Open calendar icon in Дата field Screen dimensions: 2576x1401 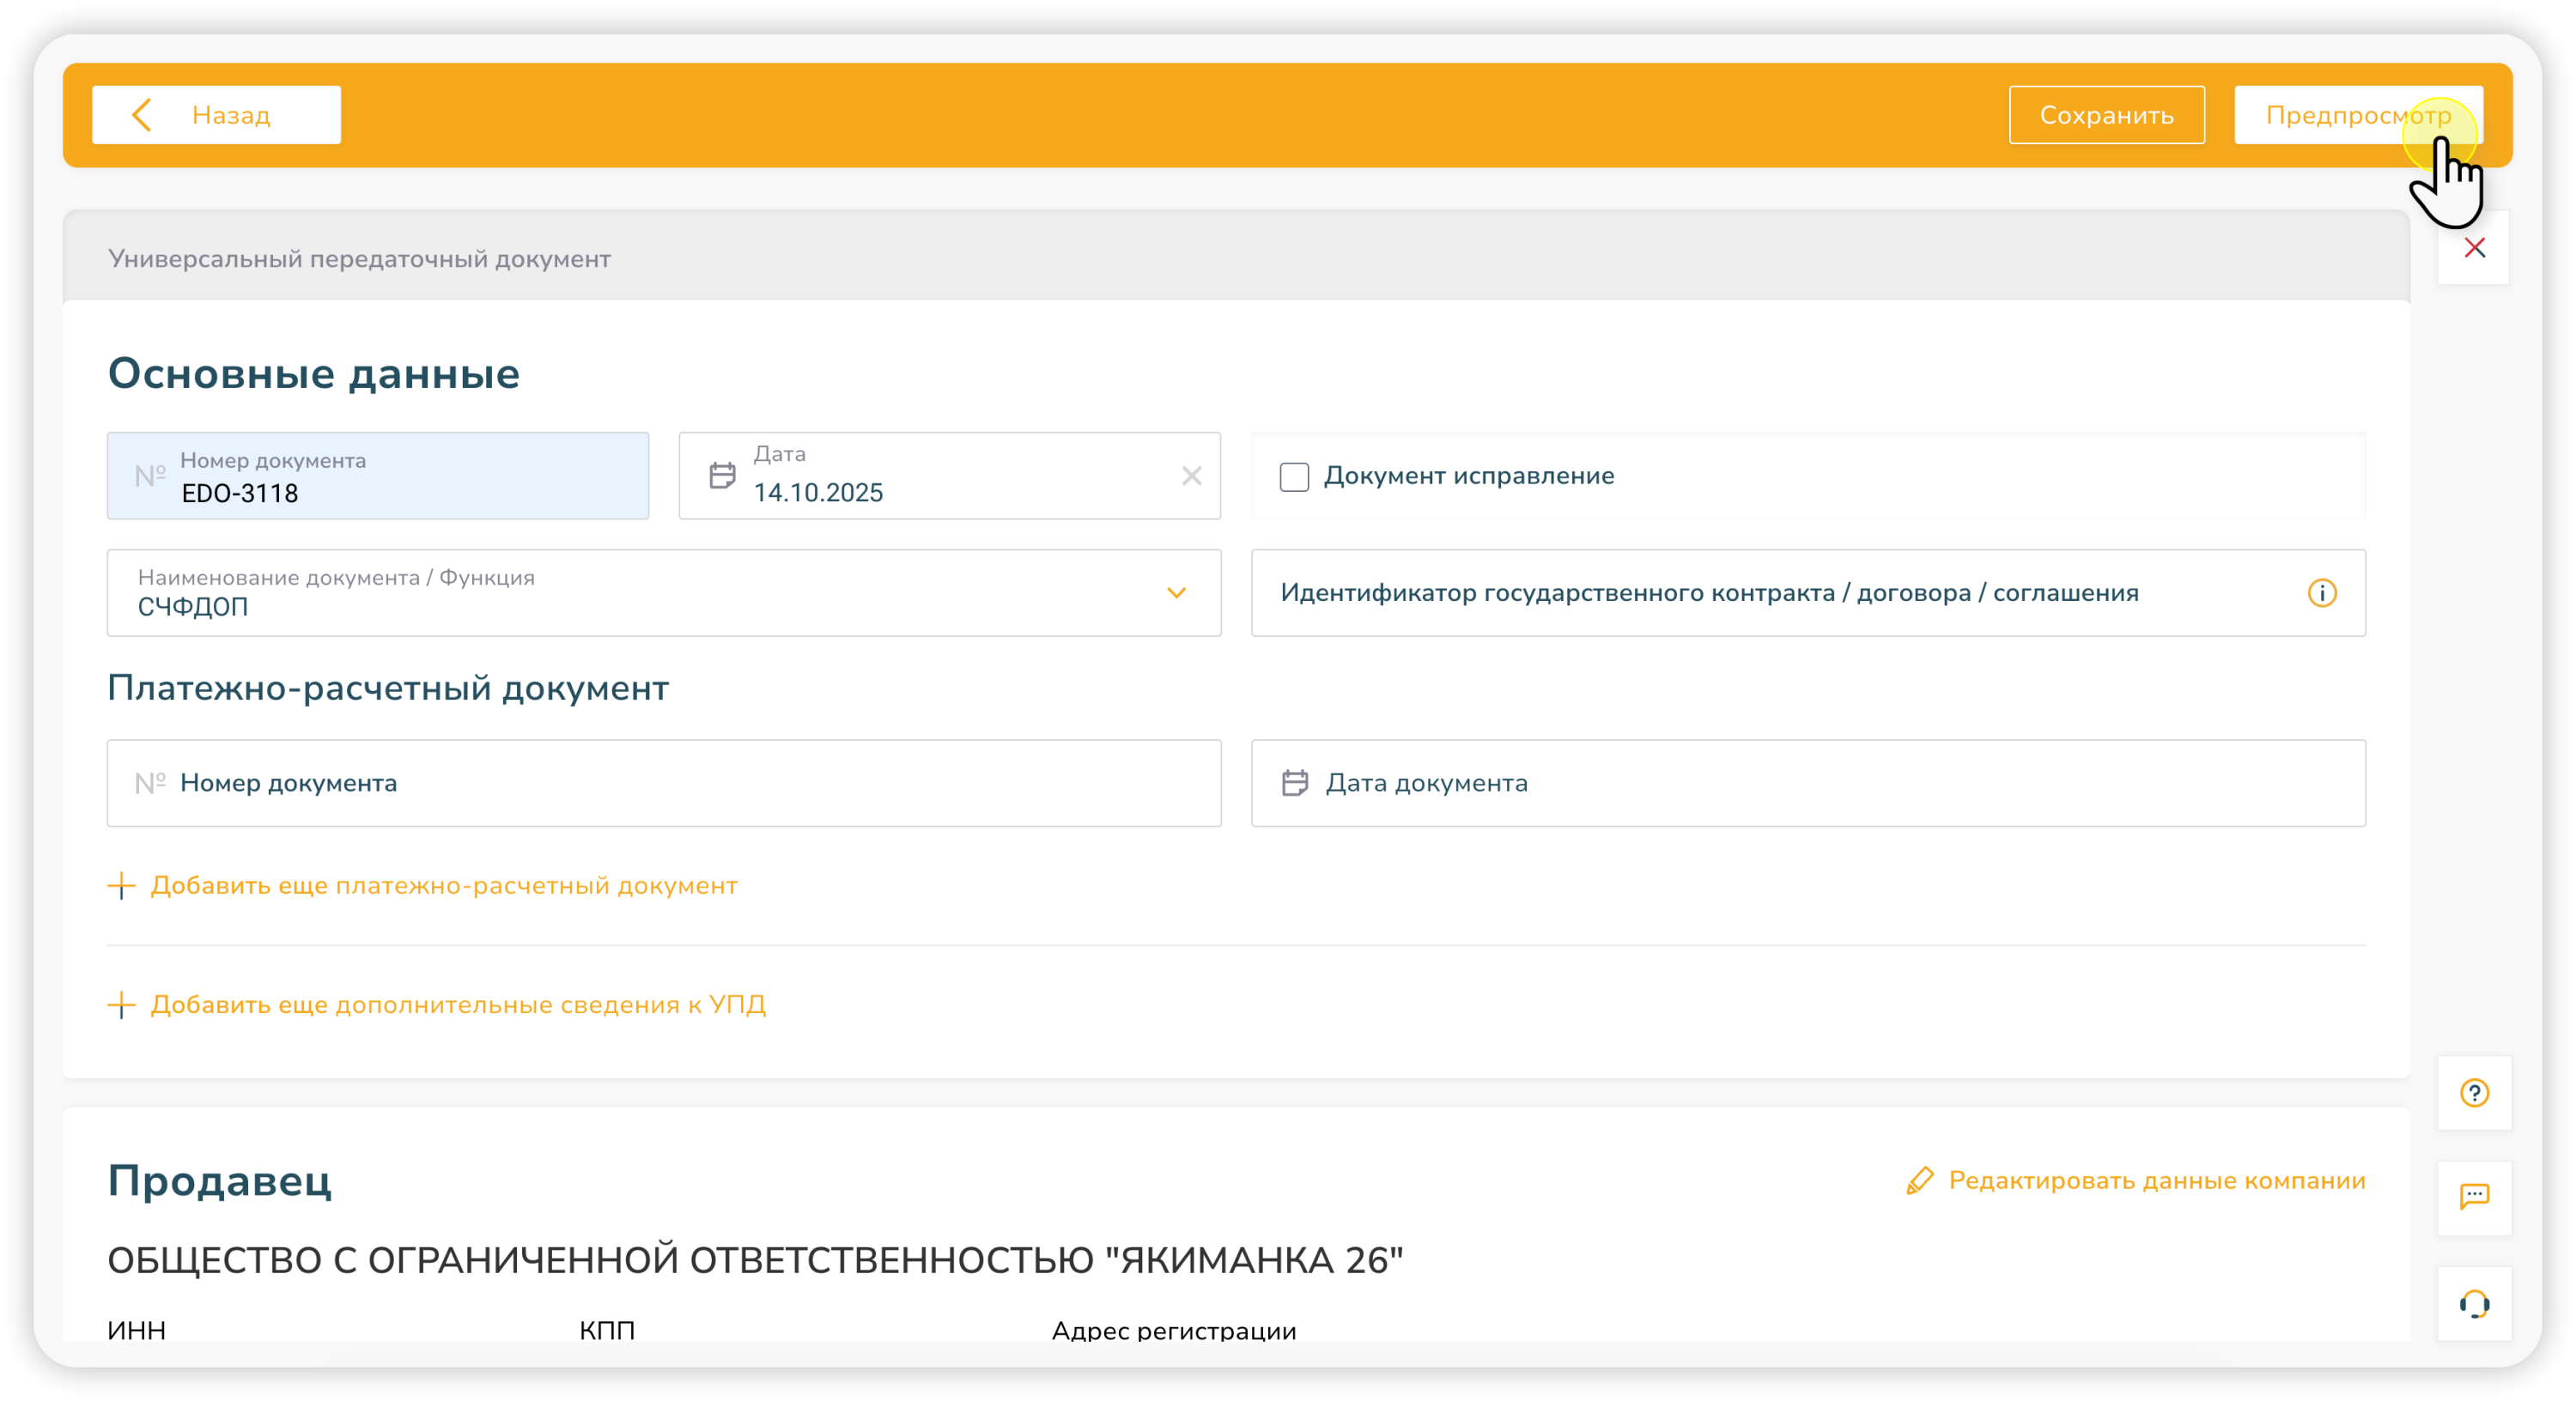click(x=722, y=476)
